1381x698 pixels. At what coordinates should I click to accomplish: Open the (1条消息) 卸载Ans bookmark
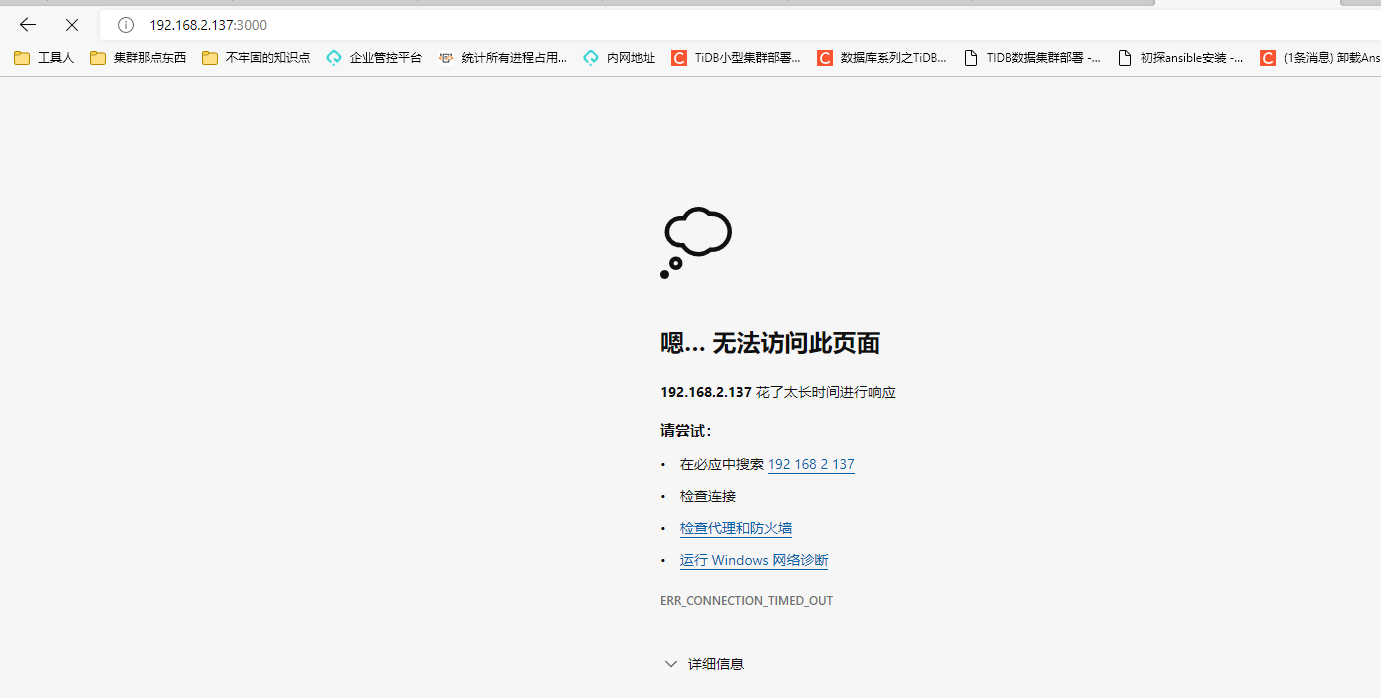pyautogui.click(x=1320, y=58)
